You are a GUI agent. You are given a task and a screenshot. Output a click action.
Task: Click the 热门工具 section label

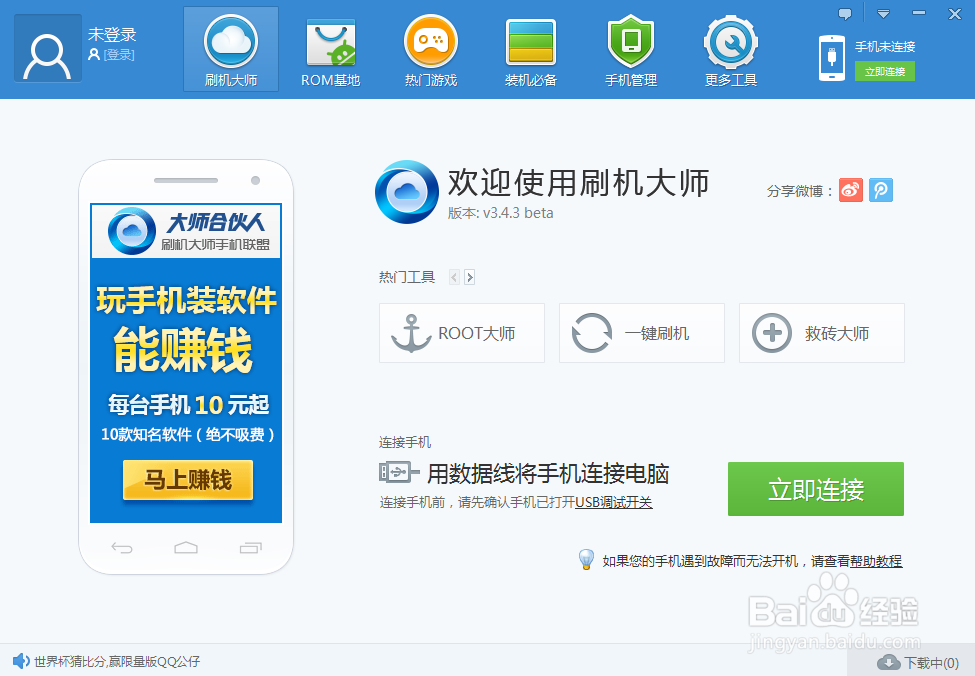tap(407, 277)
